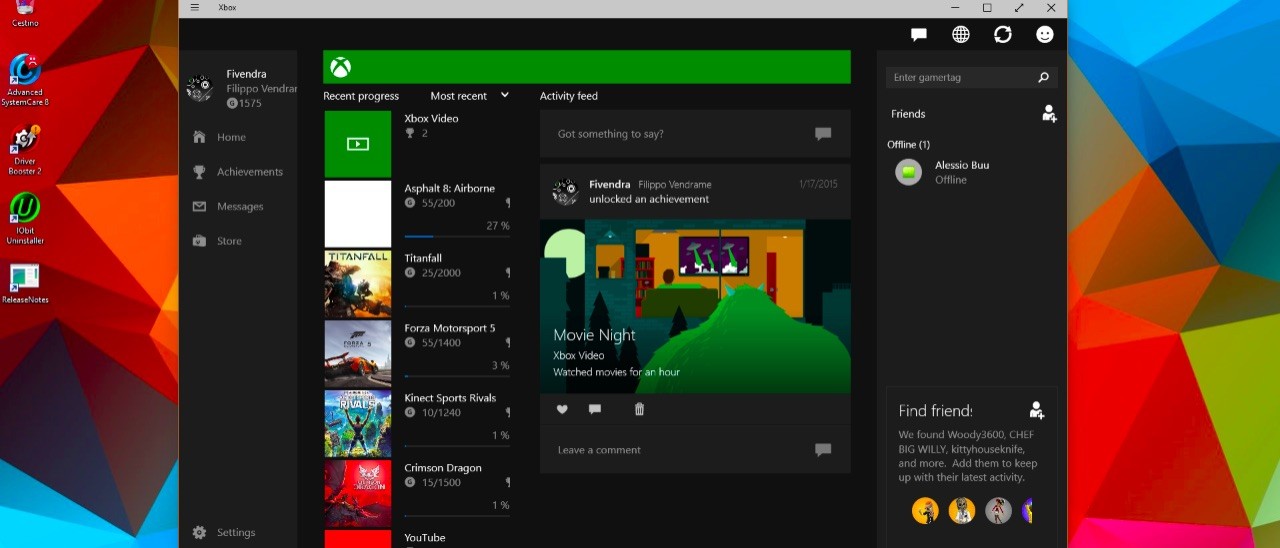Click the post icon beside Got something to say
This screenshot has width=1280, height=548.
coord(823,134)
